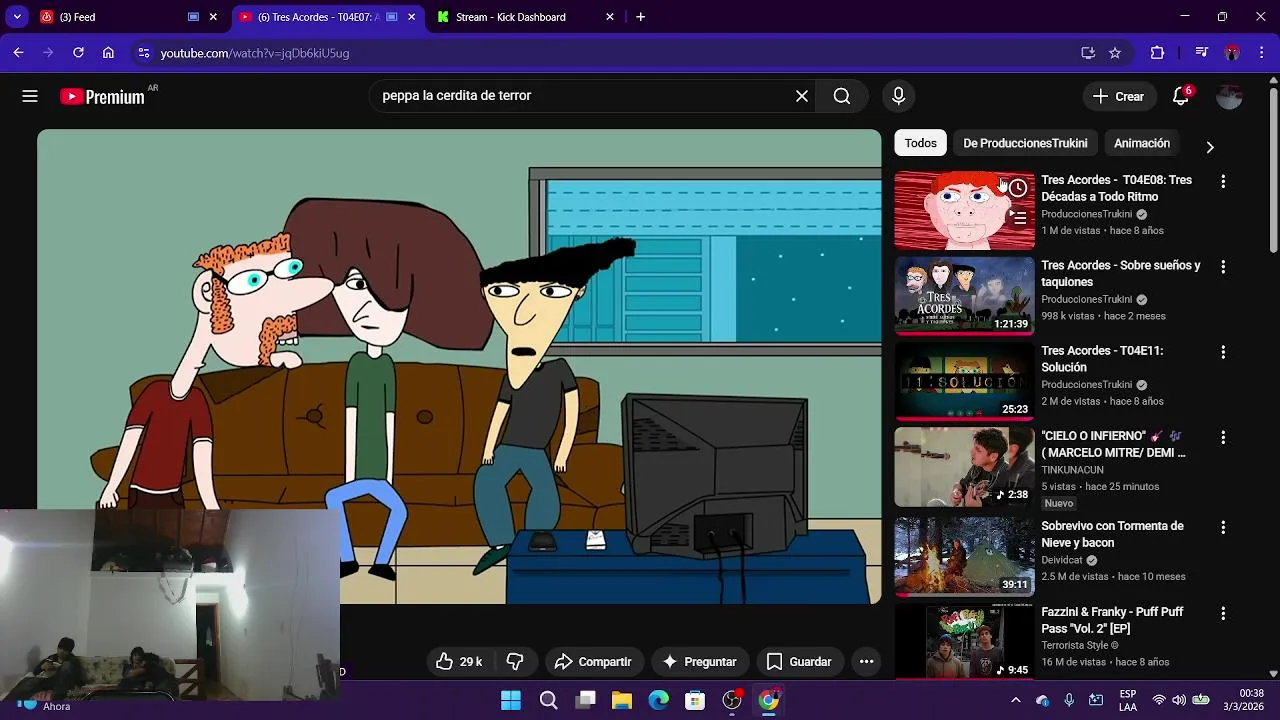Screen dimensions: 1280x720
Task: Show more filter chips with arrow
Action: click(x=1210, y=147)
